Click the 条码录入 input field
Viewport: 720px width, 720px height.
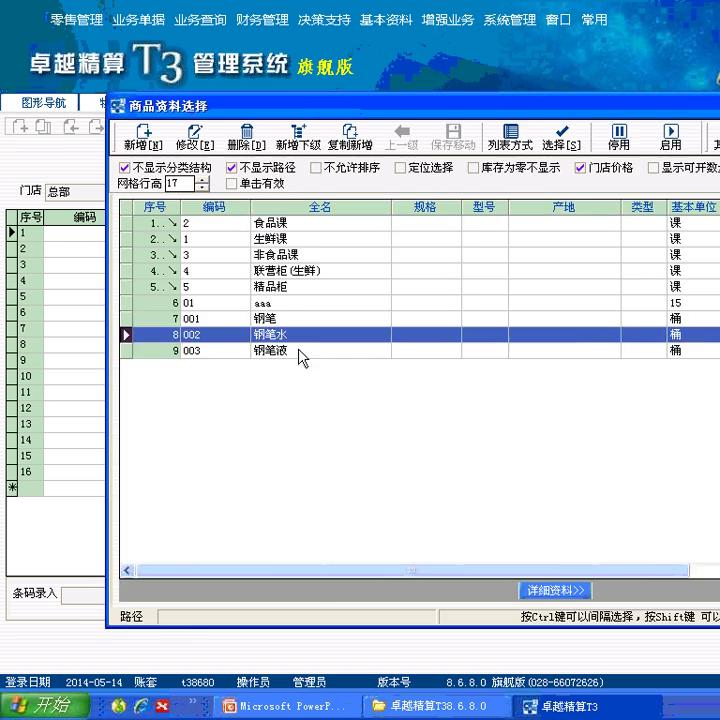click(x=84, y=596)
